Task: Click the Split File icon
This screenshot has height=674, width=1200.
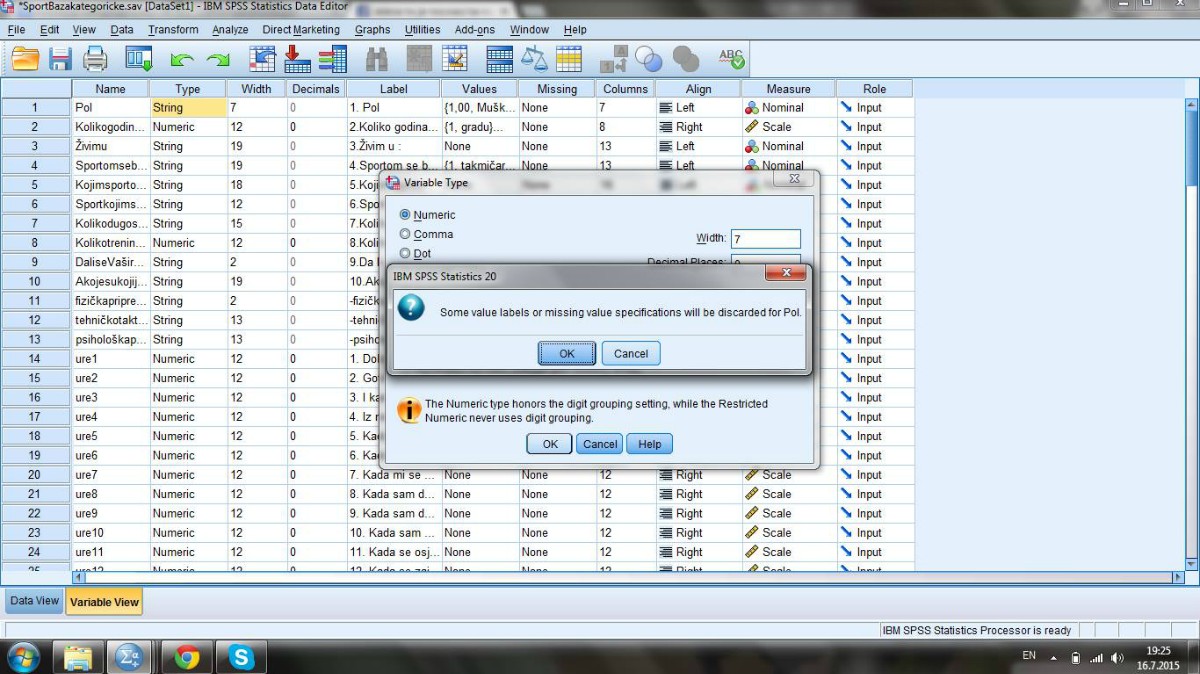Action: [500, 59]
